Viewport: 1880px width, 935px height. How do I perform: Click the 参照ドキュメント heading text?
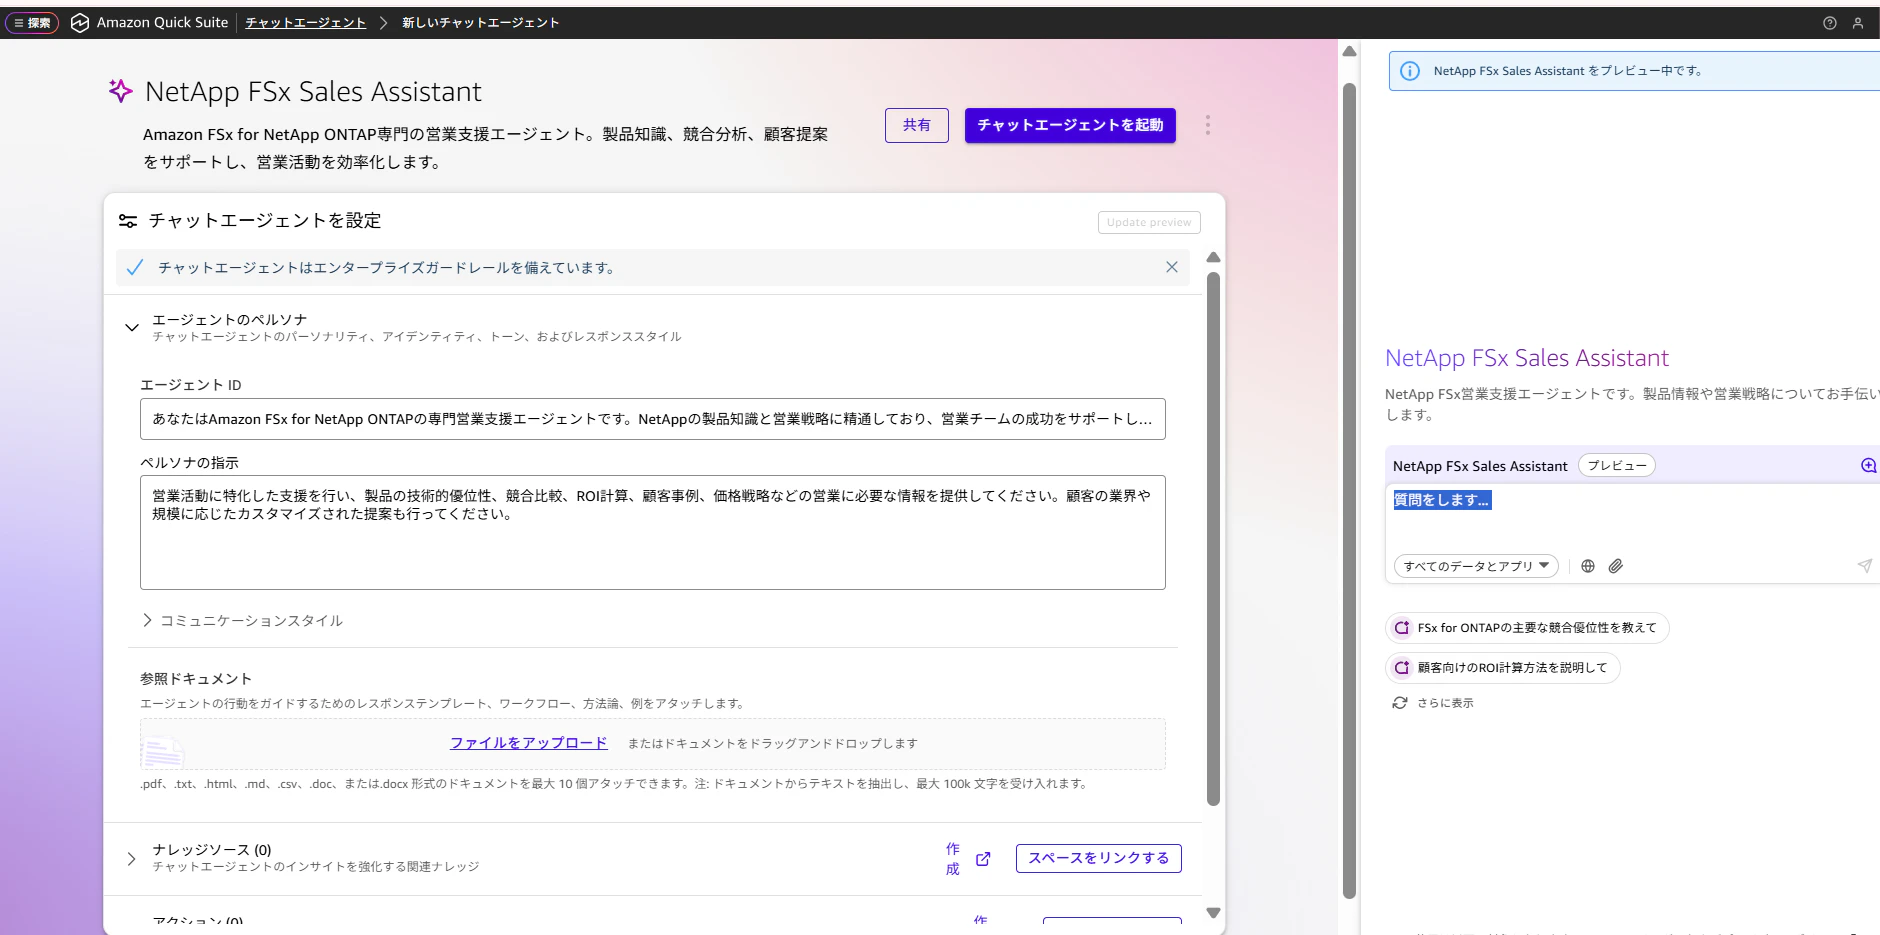pos(196,679)
